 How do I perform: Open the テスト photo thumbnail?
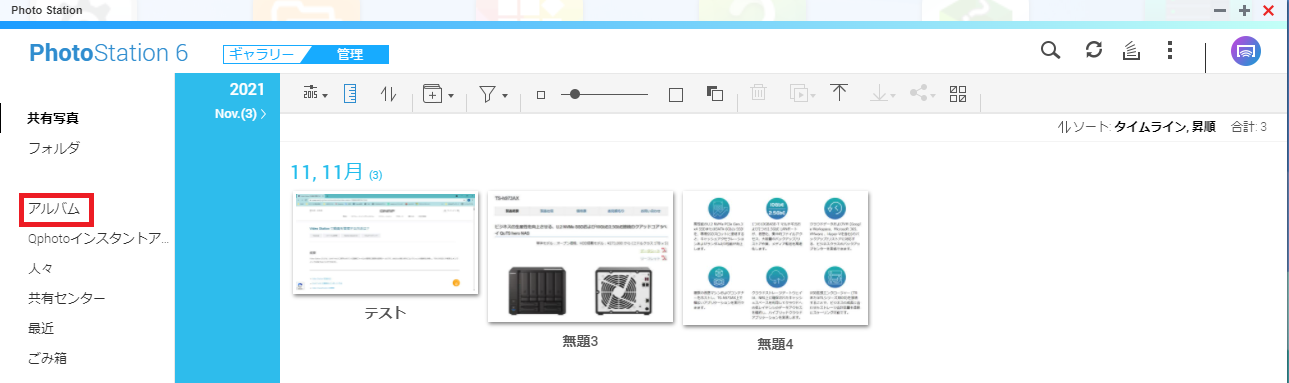click(385, 242)
